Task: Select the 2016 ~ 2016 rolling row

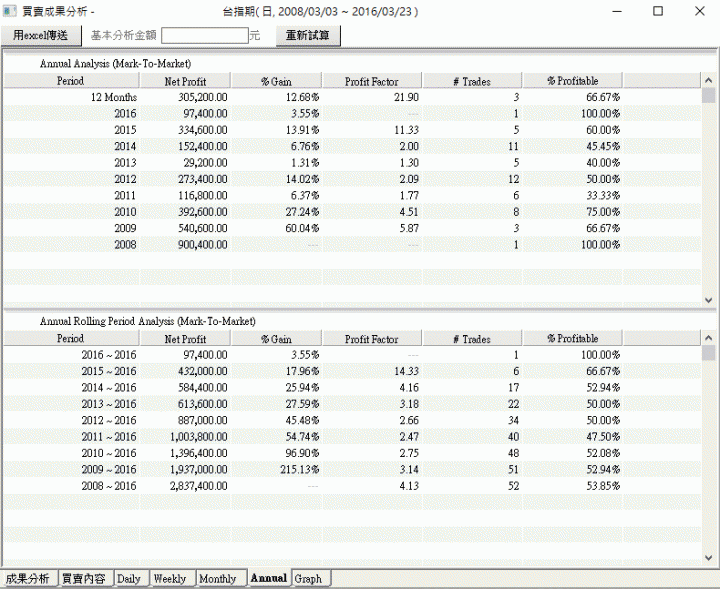Action: [352, 355]
